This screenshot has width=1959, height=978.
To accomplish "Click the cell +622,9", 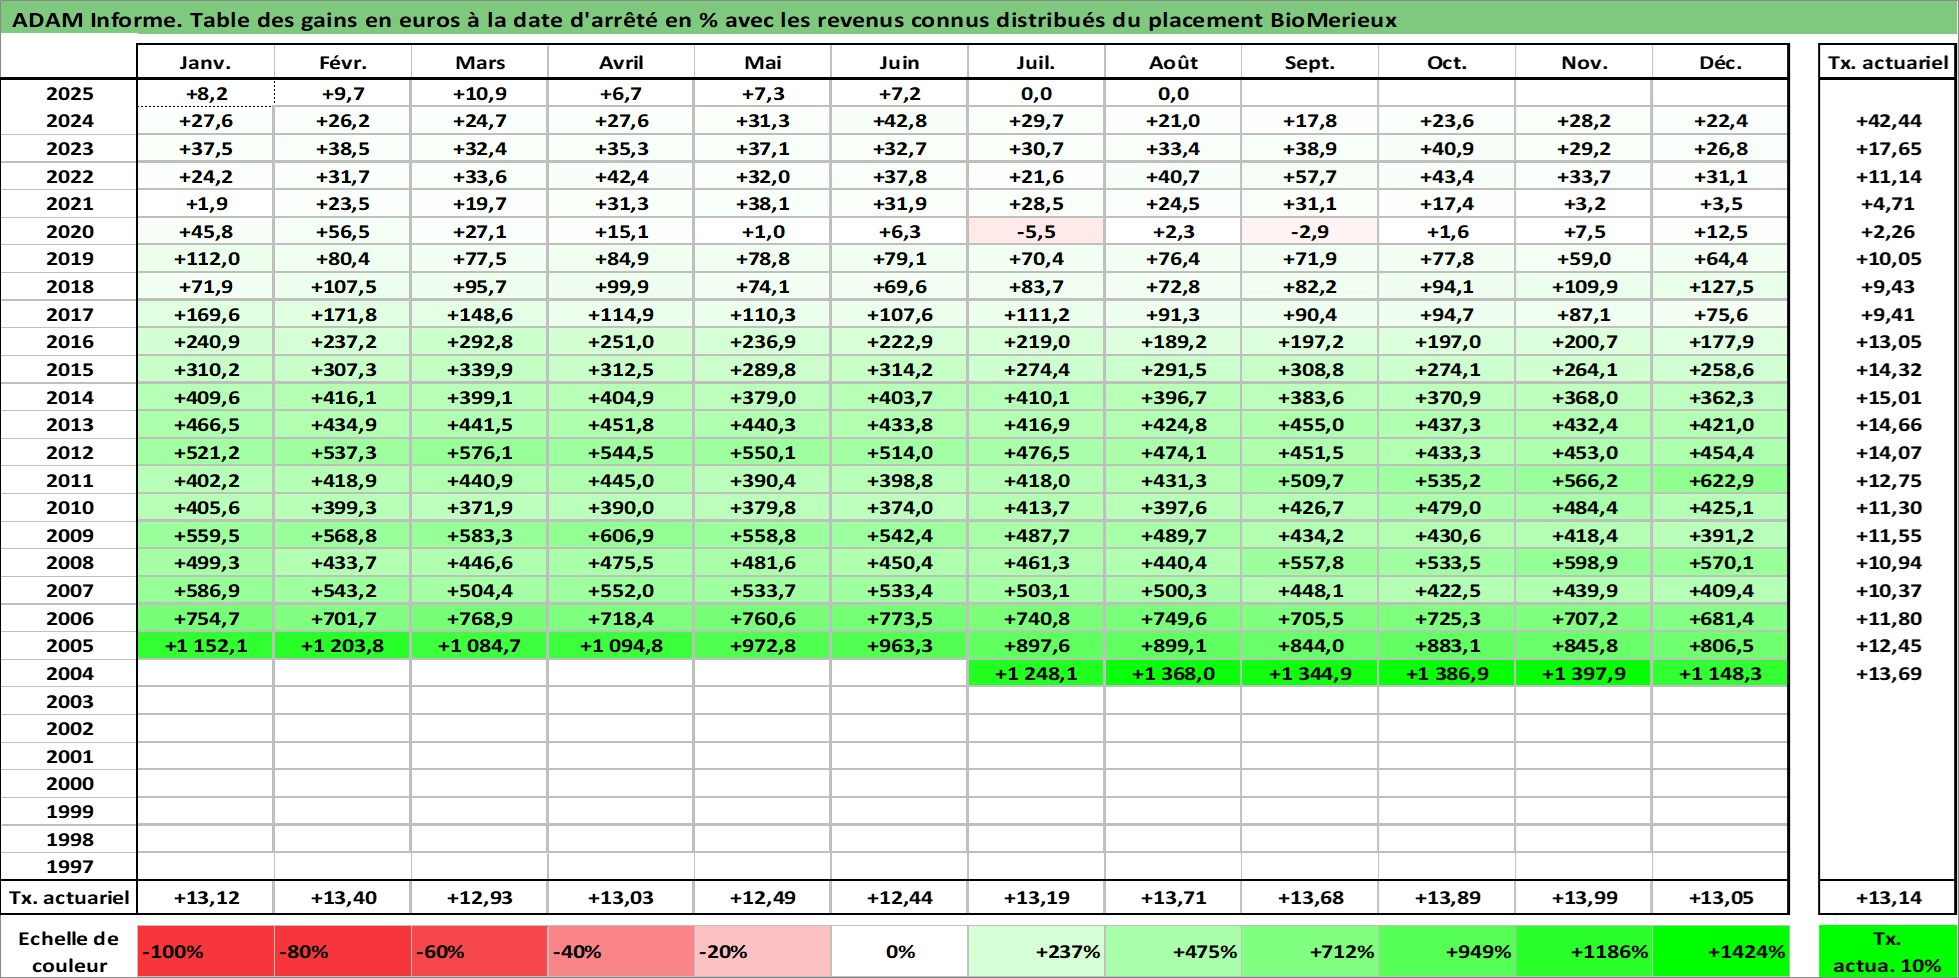I will click(x=1720, y=480).
